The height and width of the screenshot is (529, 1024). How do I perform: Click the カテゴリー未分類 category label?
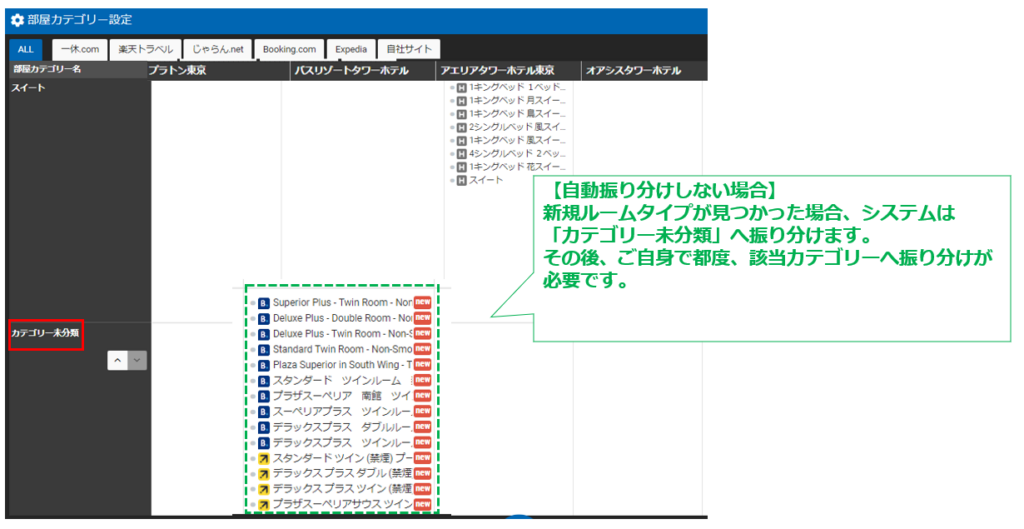(x=45, y=333)
